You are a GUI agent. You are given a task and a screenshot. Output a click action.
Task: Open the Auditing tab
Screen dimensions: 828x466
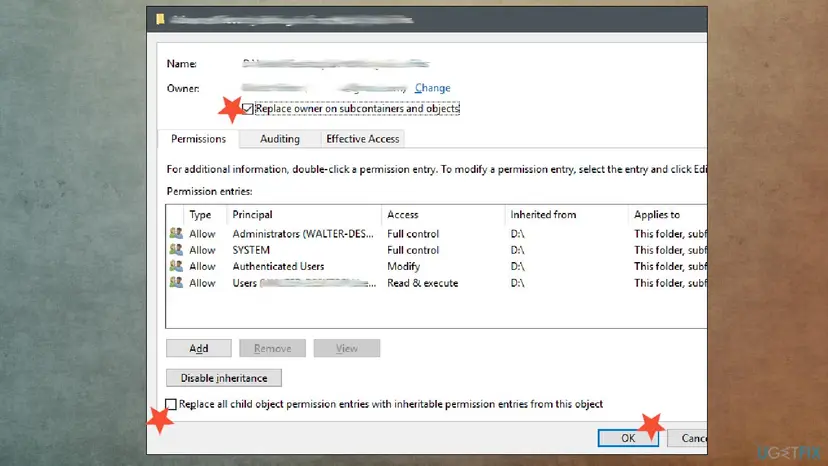tap(280, 139)
